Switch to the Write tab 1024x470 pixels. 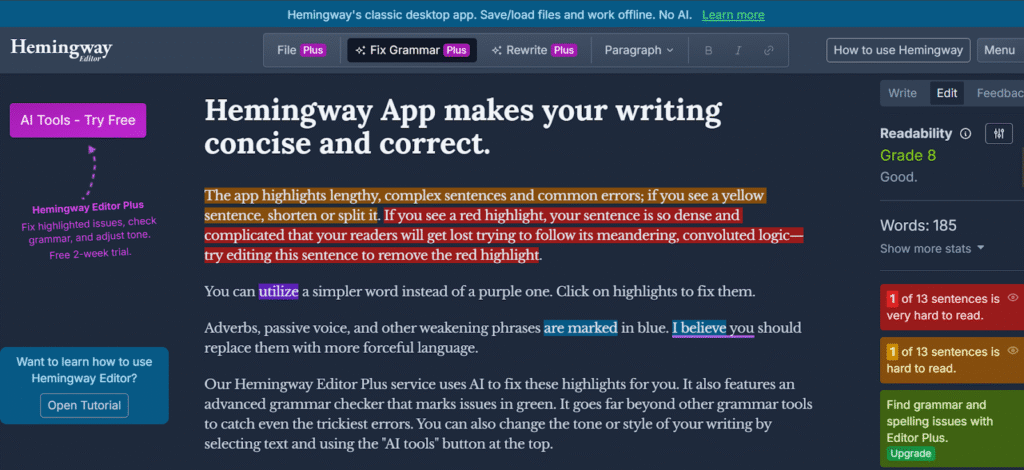pyautogui.click(x=902, y=93)
